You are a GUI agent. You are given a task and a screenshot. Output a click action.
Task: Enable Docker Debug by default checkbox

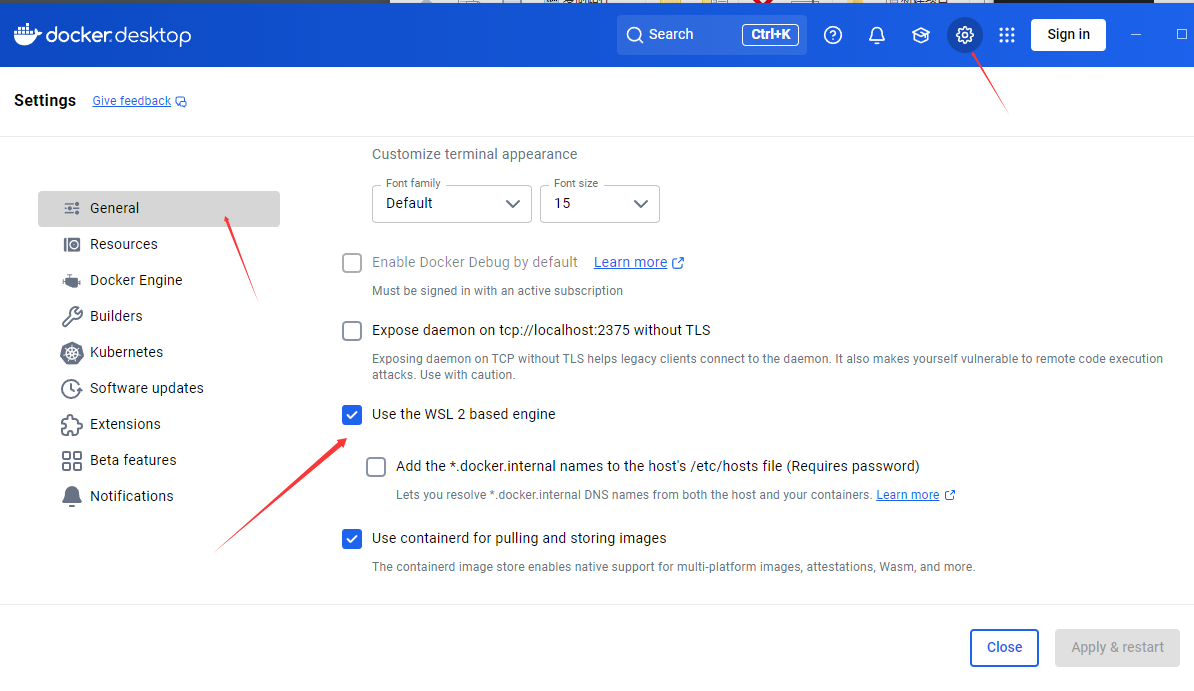click(352, 263)
